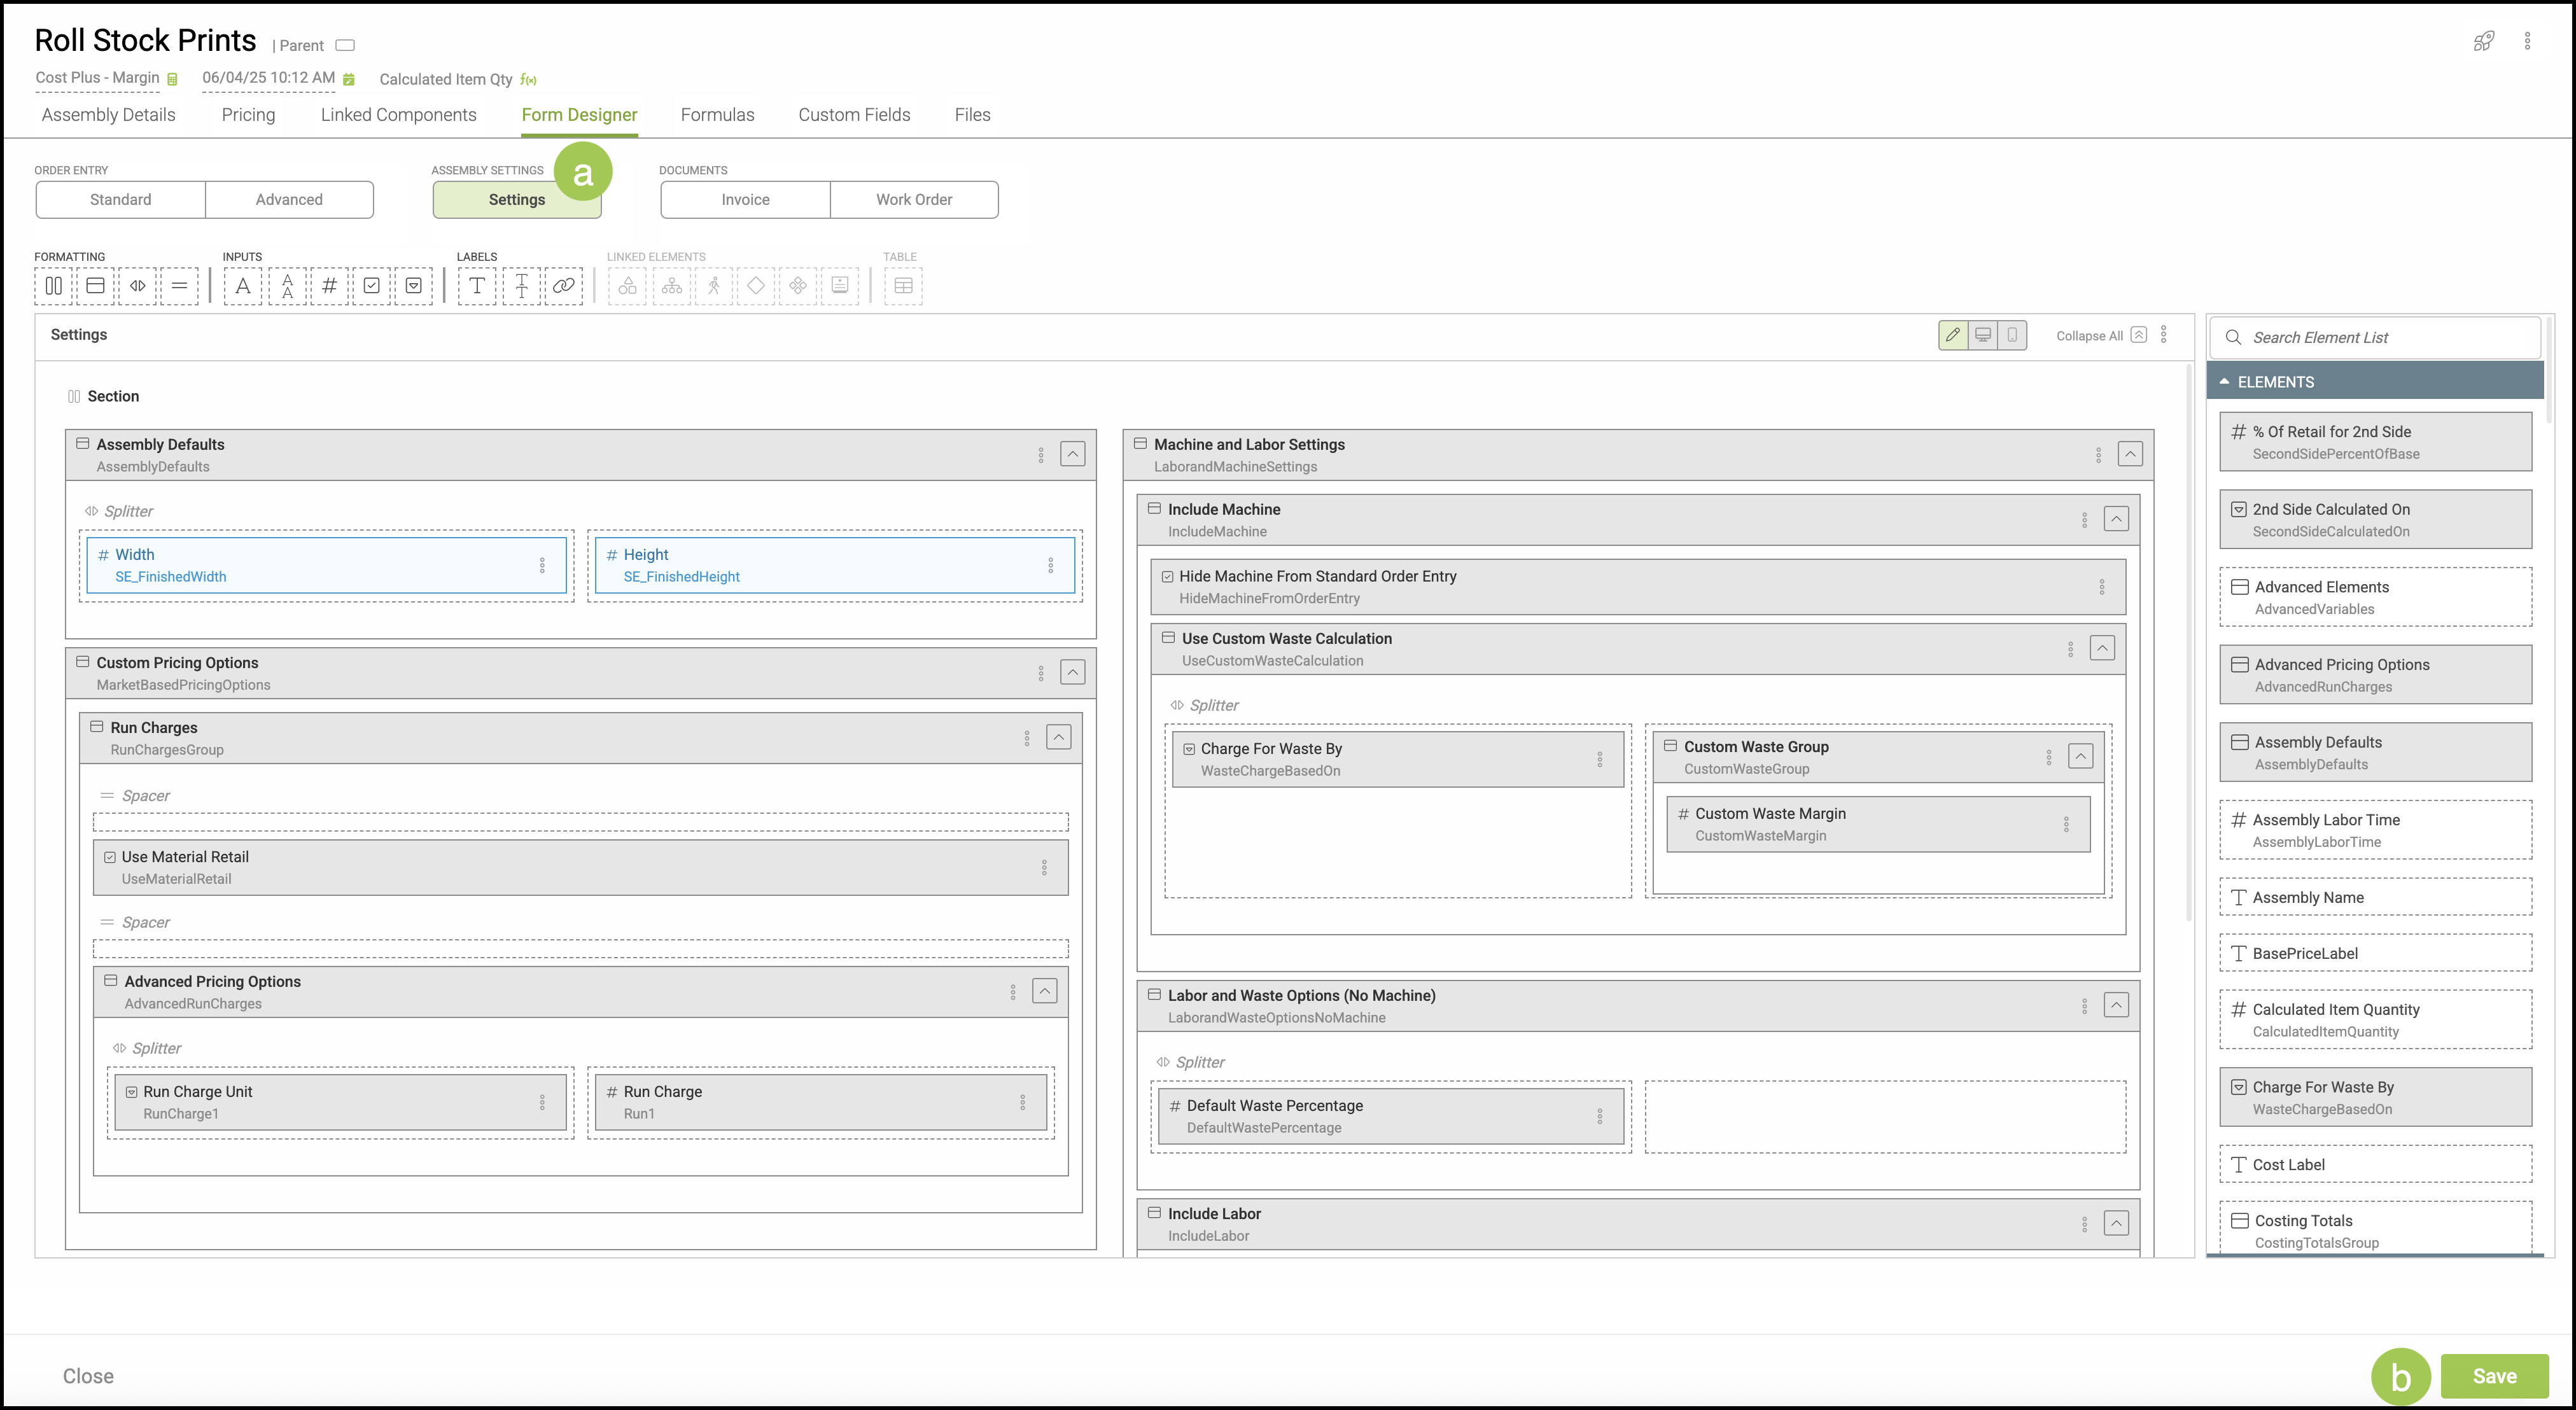Select Settings under Assembly Settings

point(516,199)
